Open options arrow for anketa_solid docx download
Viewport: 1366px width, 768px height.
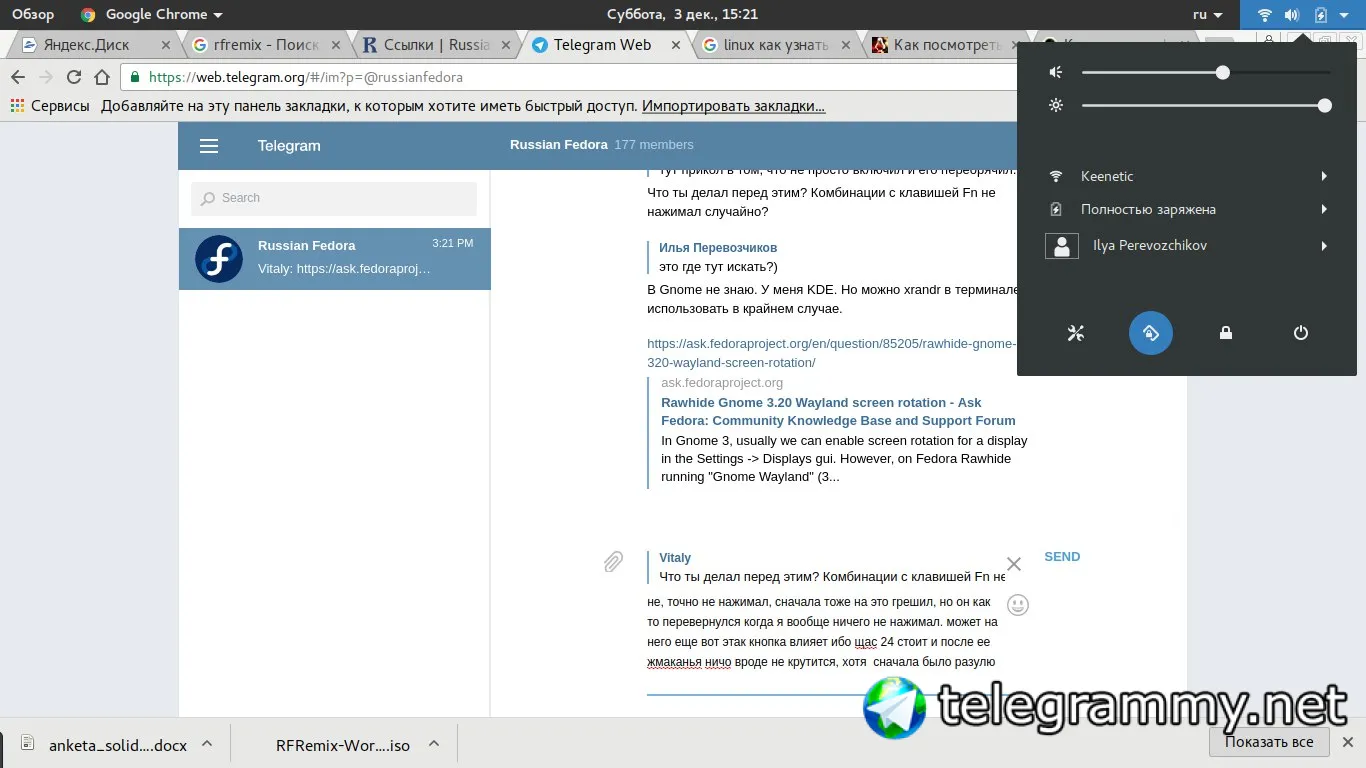point(207,744)
